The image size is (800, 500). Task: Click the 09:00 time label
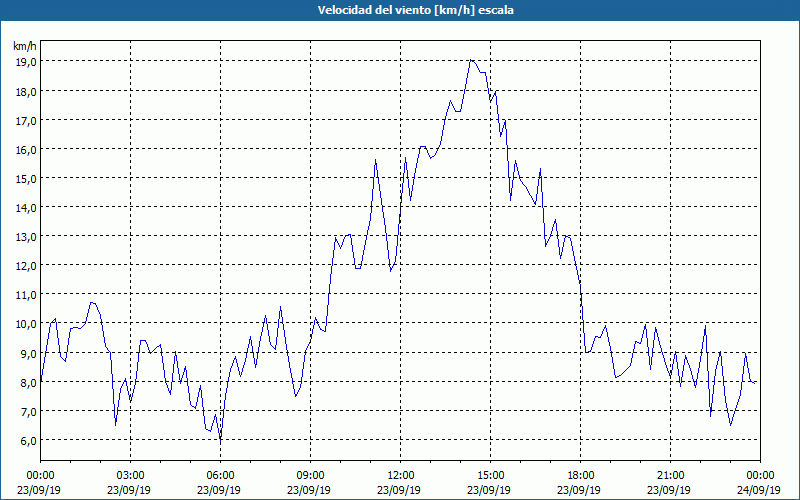pos(310,476)
